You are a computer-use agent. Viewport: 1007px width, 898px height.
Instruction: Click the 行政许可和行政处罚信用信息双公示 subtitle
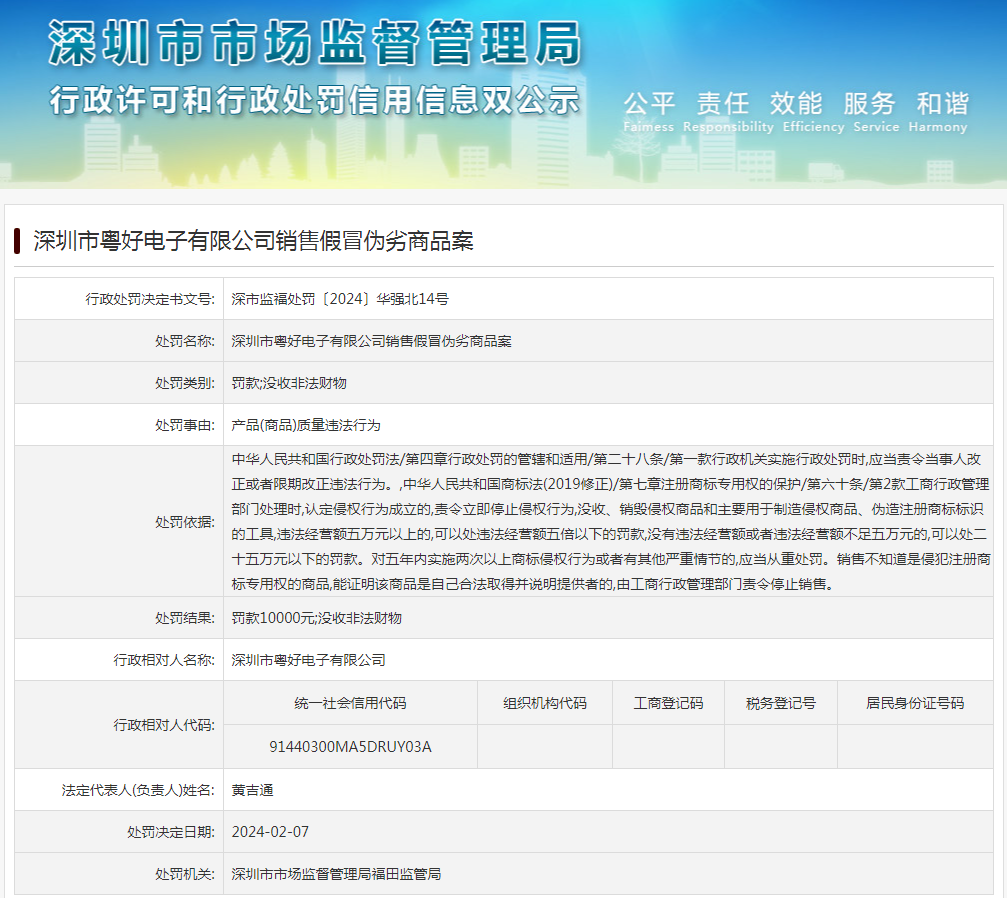pyautogui.click(x=314, y=101)
